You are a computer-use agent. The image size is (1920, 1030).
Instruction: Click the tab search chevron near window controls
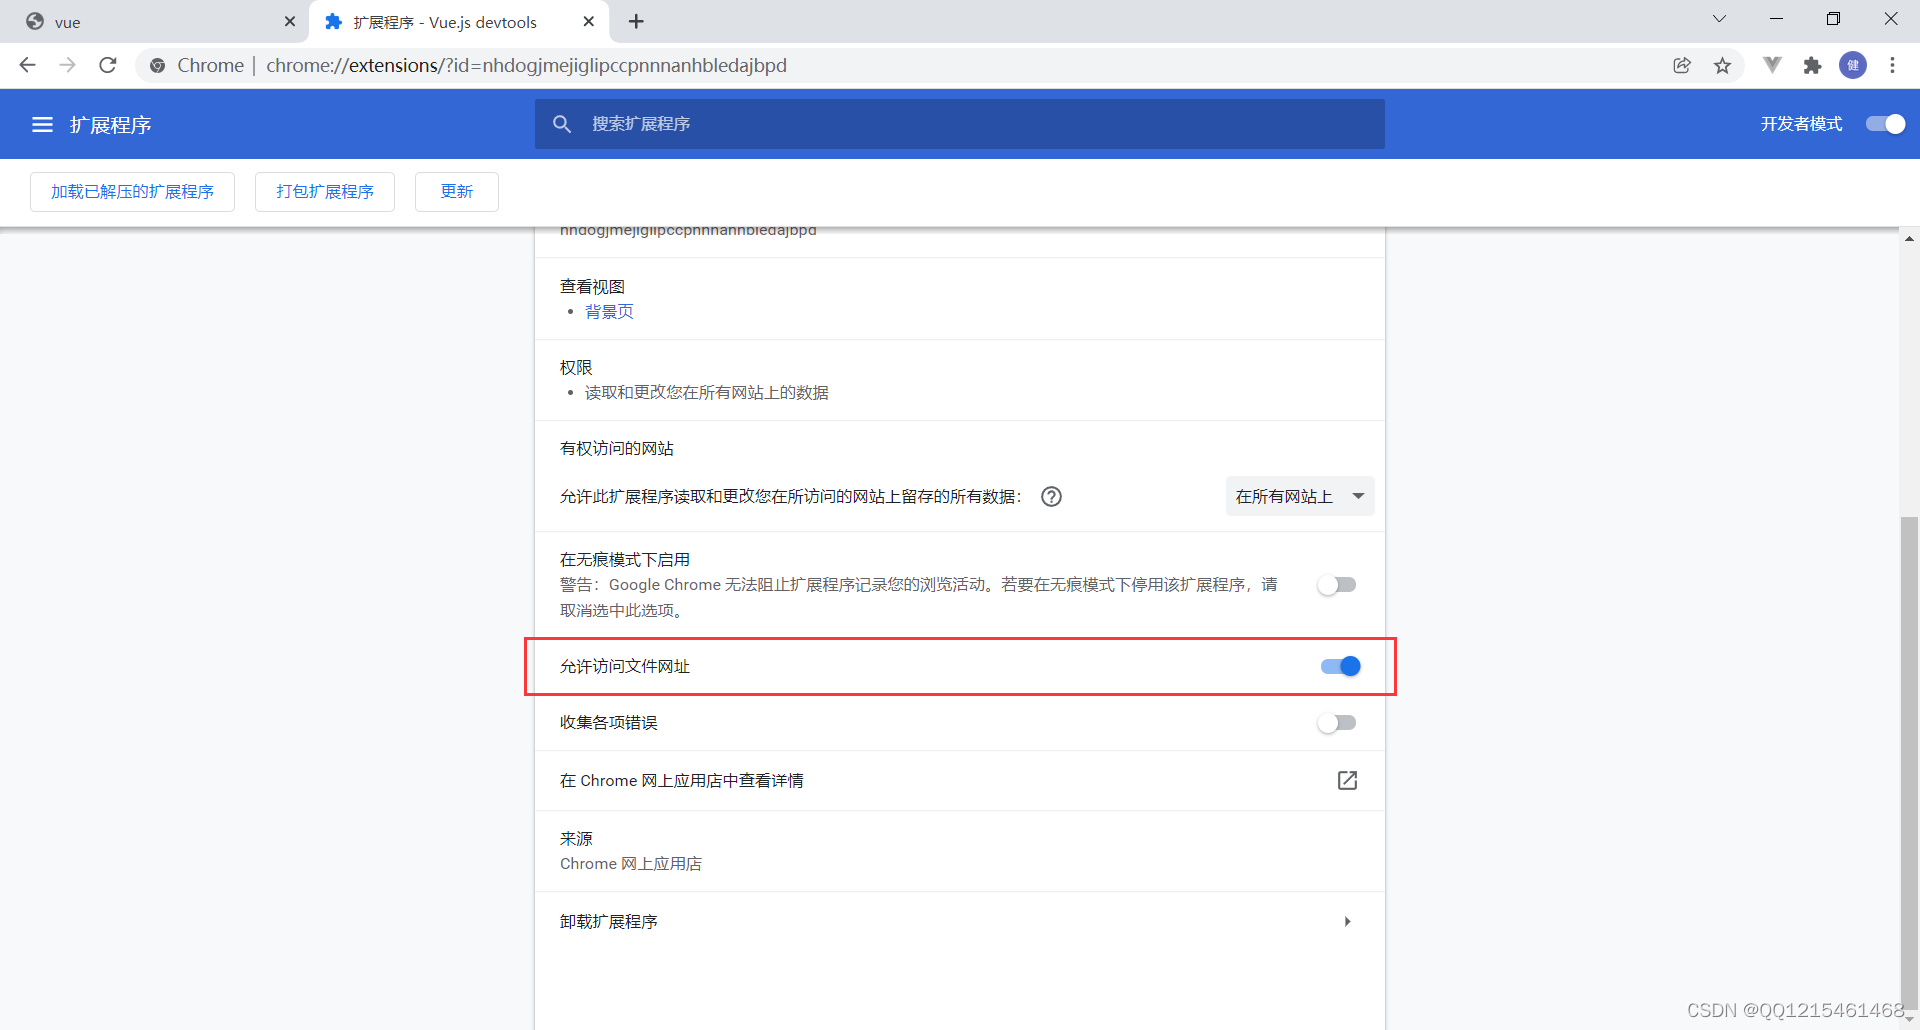point(1719,18)
